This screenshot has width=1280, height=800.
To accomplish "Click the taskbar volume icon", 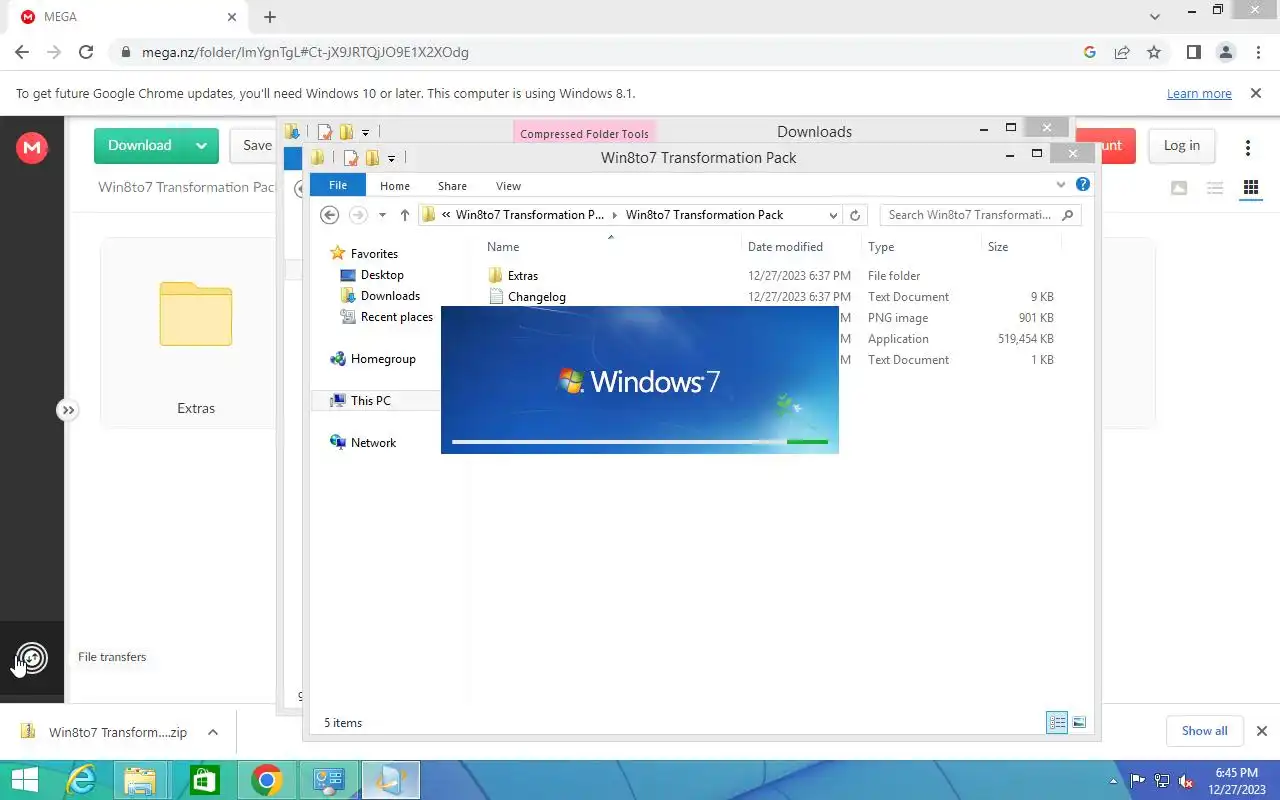I will tap(1186, 781).
